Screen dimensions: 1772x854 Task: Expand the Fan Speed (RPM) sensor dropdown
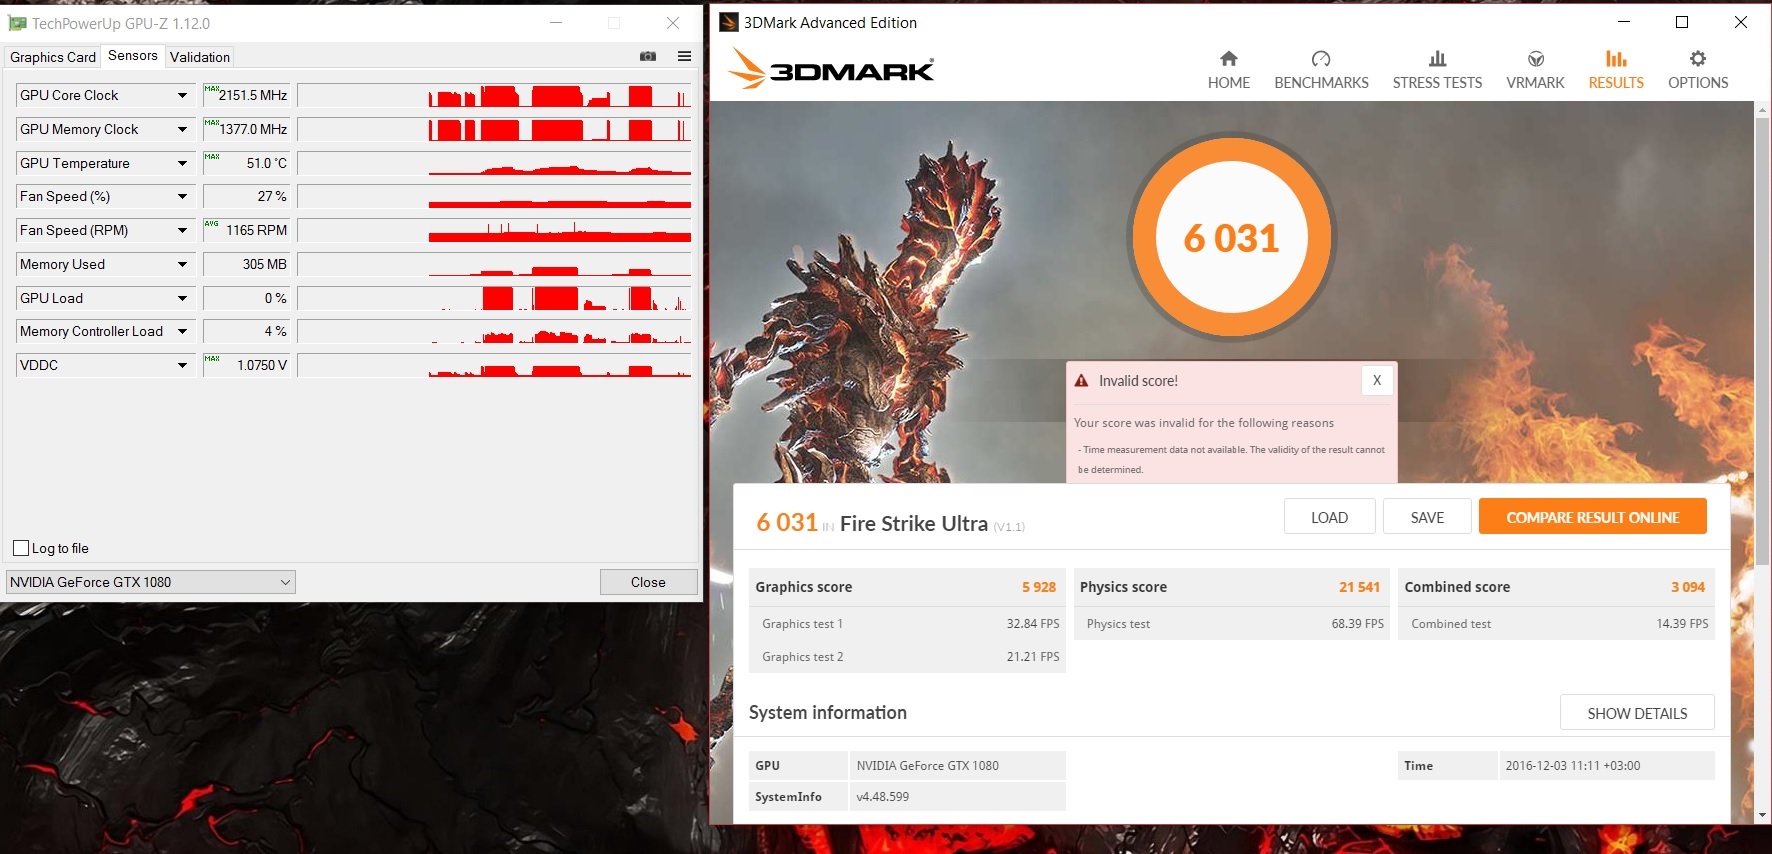click(182, 230)
